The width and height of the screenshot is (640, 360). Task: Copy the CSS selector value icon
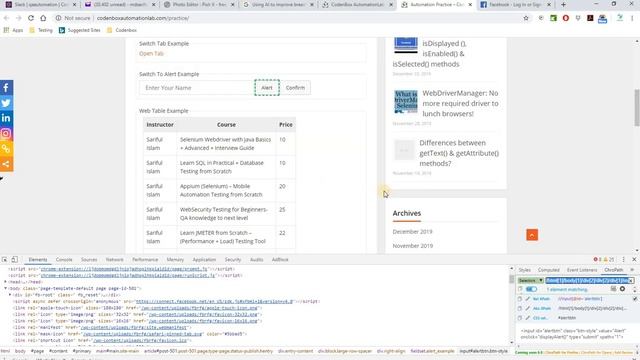520,318
